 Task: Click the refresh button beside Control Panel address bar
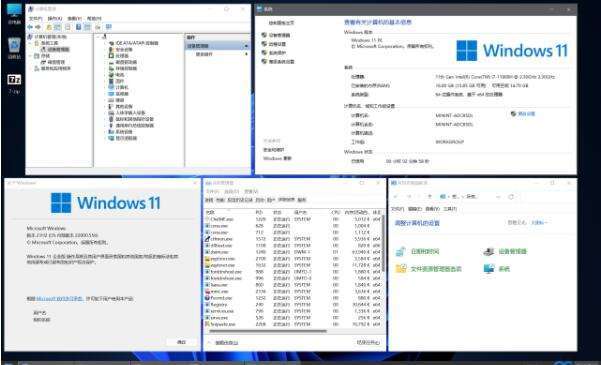[x=511, y=197]
